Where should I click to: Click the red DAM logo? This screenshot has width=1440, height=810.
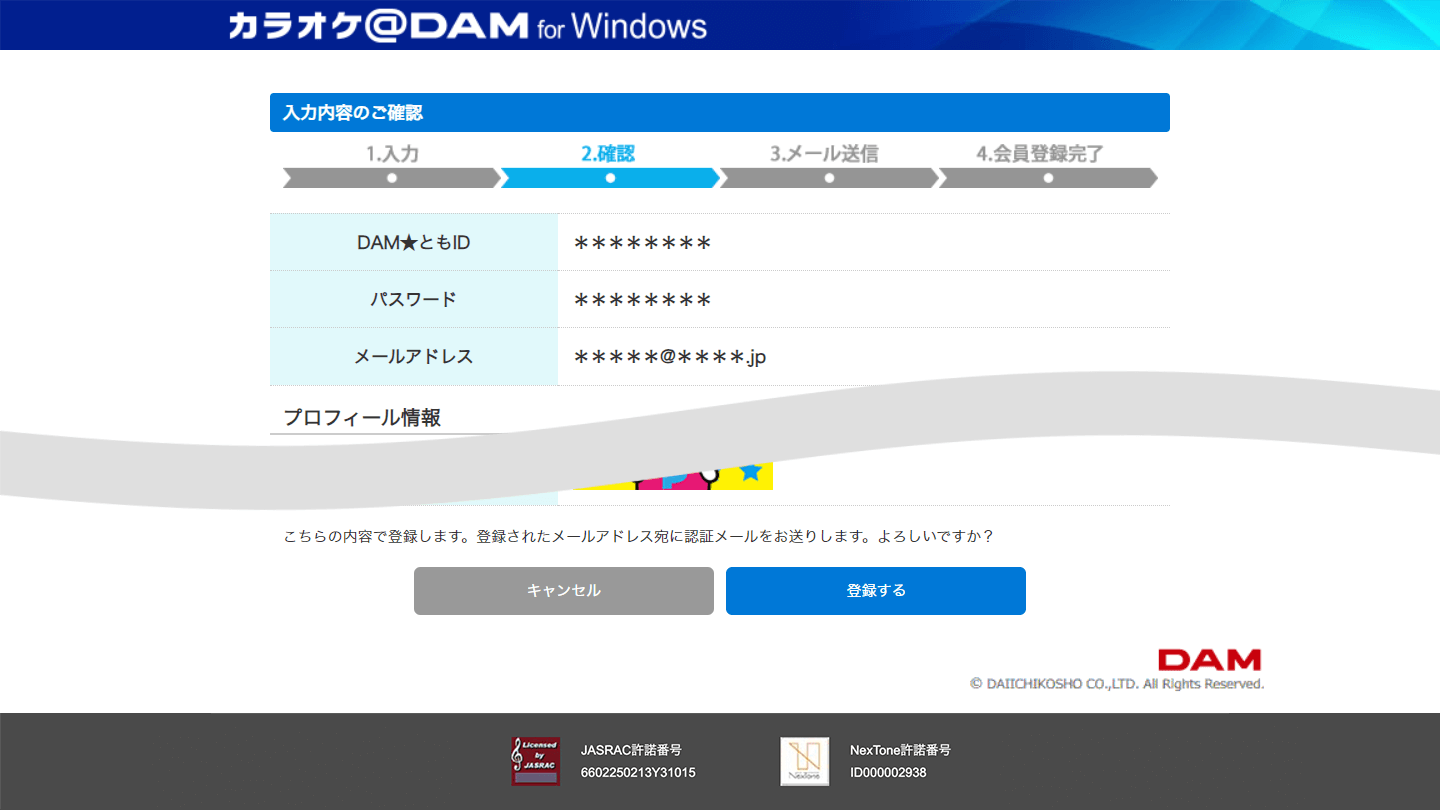[1209, 660]
